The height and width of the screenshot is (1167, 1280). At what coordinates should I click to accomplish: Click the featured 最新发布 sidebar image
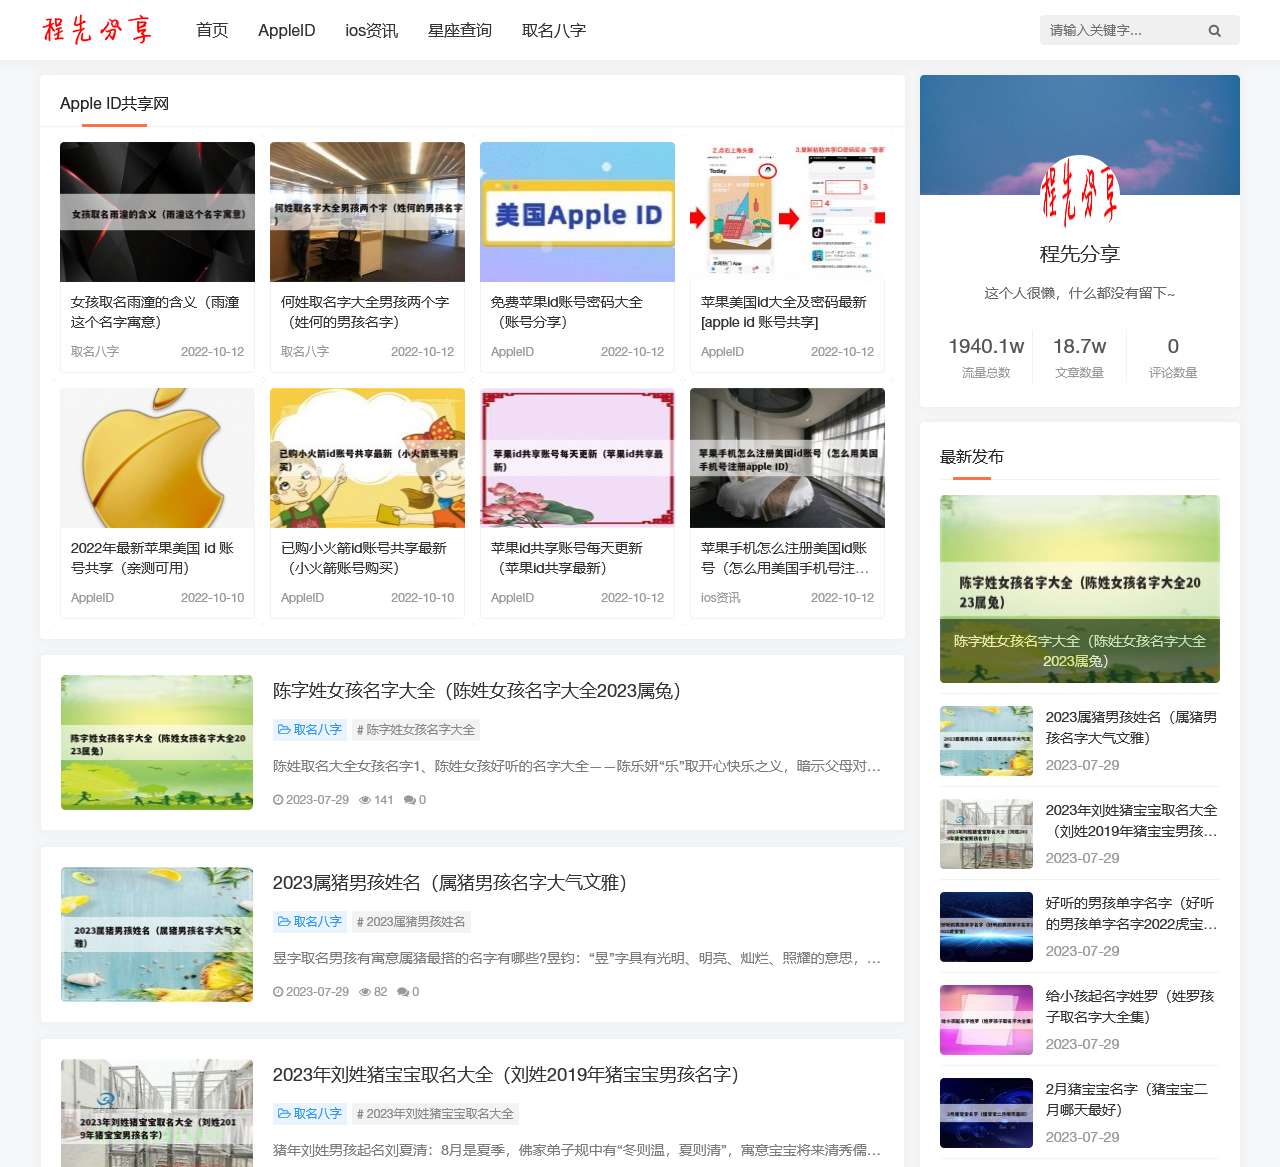pos(1079,588)
